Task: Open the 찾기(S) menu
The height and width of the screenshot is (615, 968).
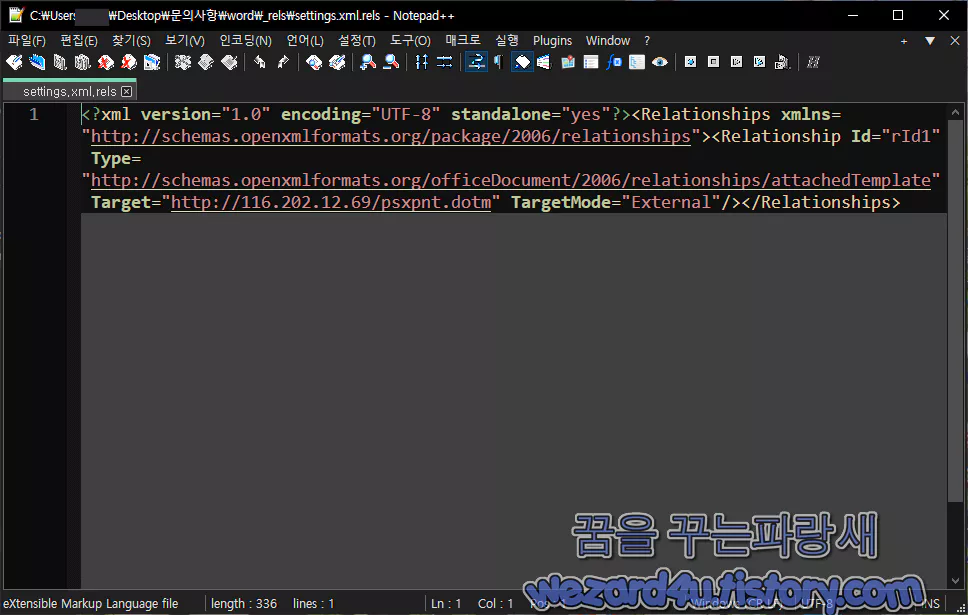Action: click(x=131, y=41)
